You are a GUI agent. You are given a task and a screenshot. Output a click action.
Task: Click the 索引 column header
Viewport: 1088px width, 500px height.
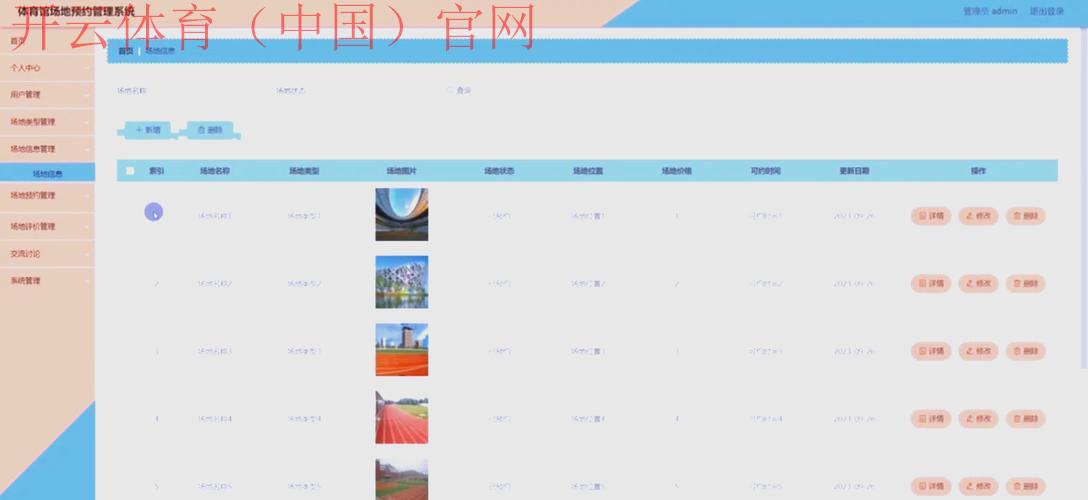click(x=156, y=171)
